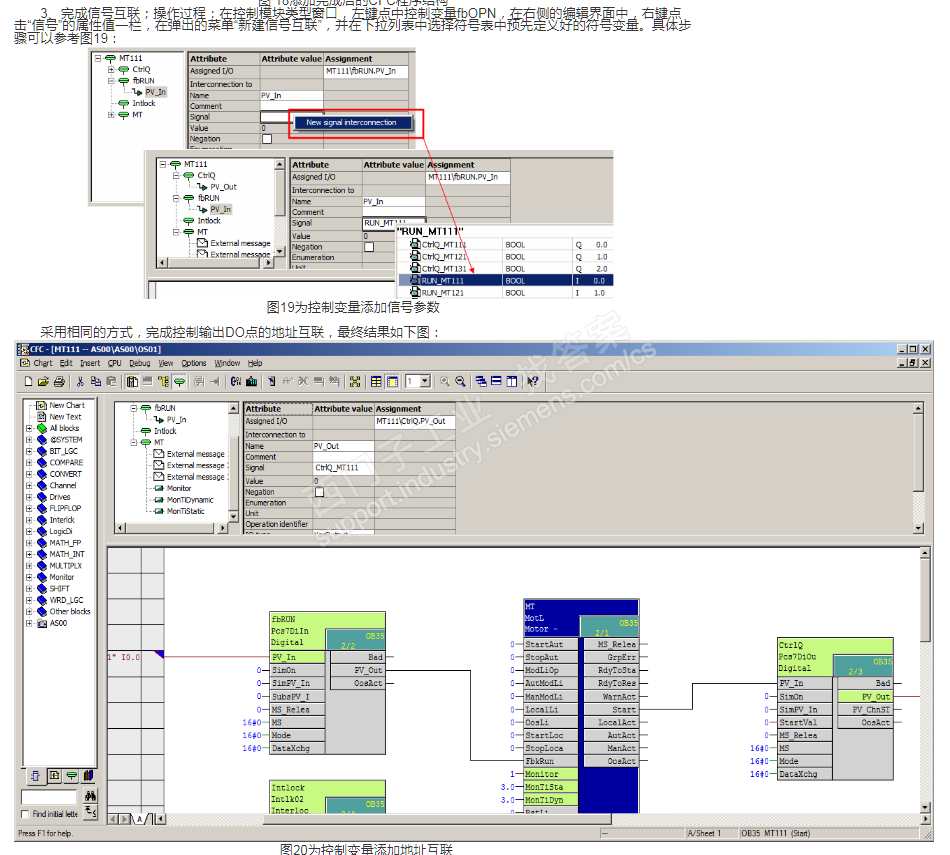Toggle the block catalog toolbar icon
The height and width of the screenshot is (855, 950).
pyautogui.click(x=132, y=382)
